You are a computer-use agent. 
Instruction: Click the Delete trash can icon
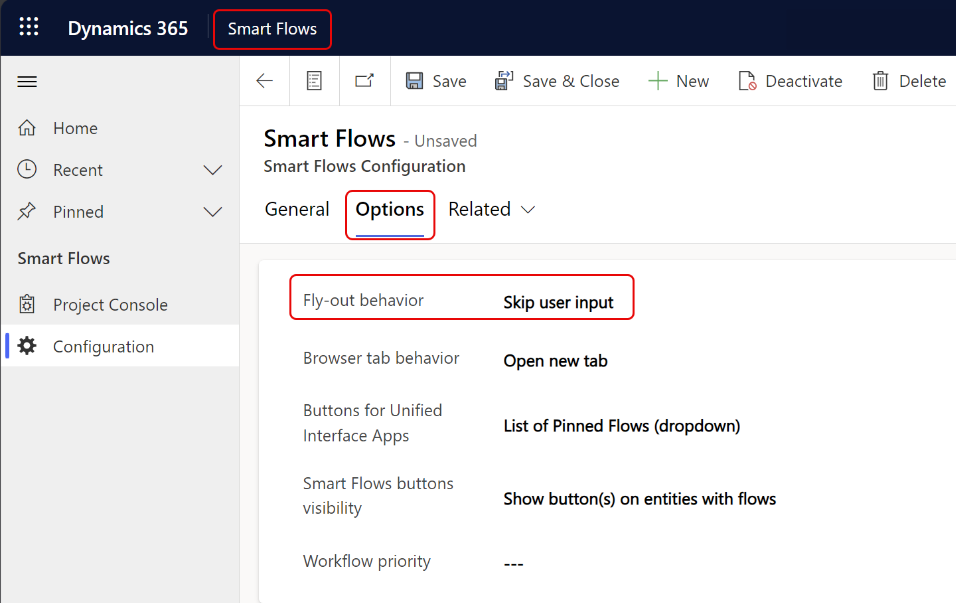coord(880,81)
